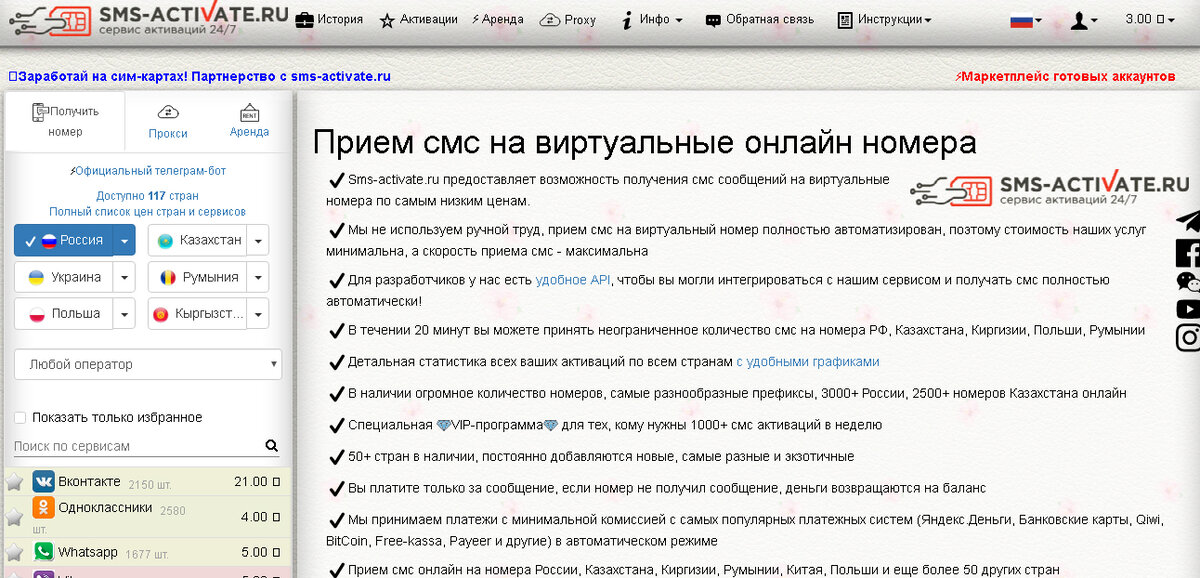Expand the dropdown arrow next to Польша

click(123, 313)
